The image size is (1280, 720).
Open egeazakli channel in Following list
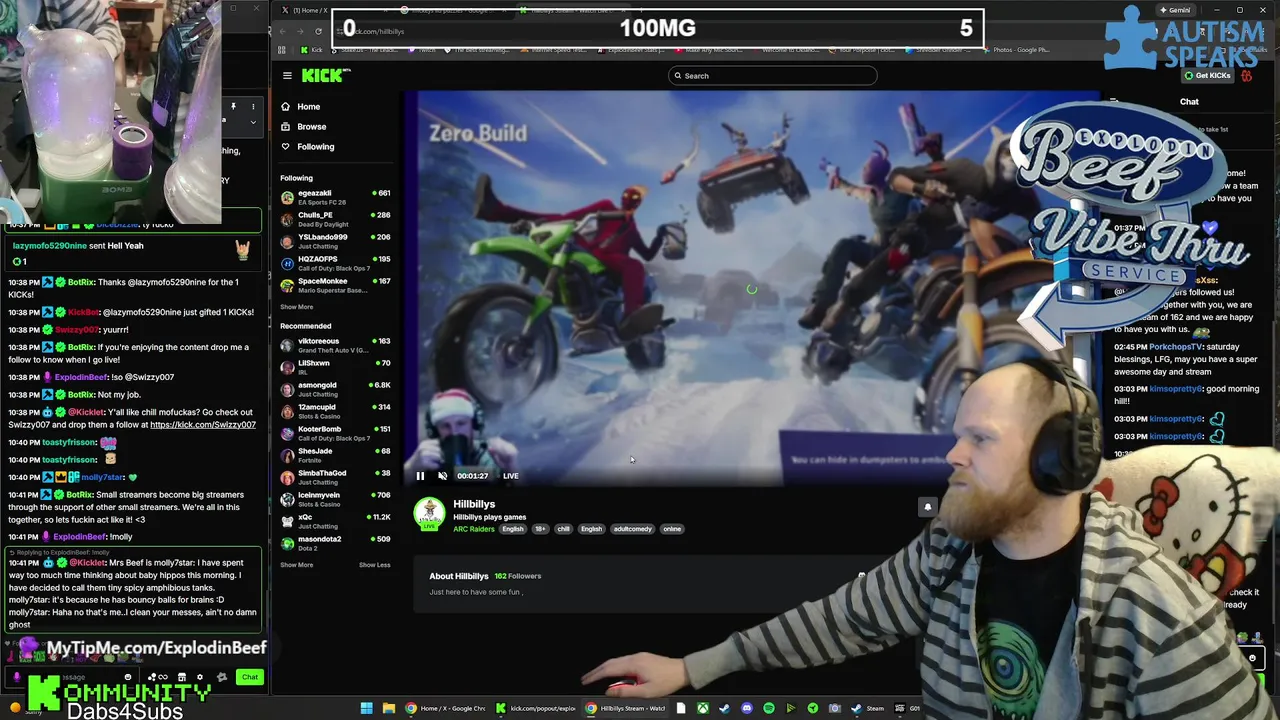click(335, 197)
